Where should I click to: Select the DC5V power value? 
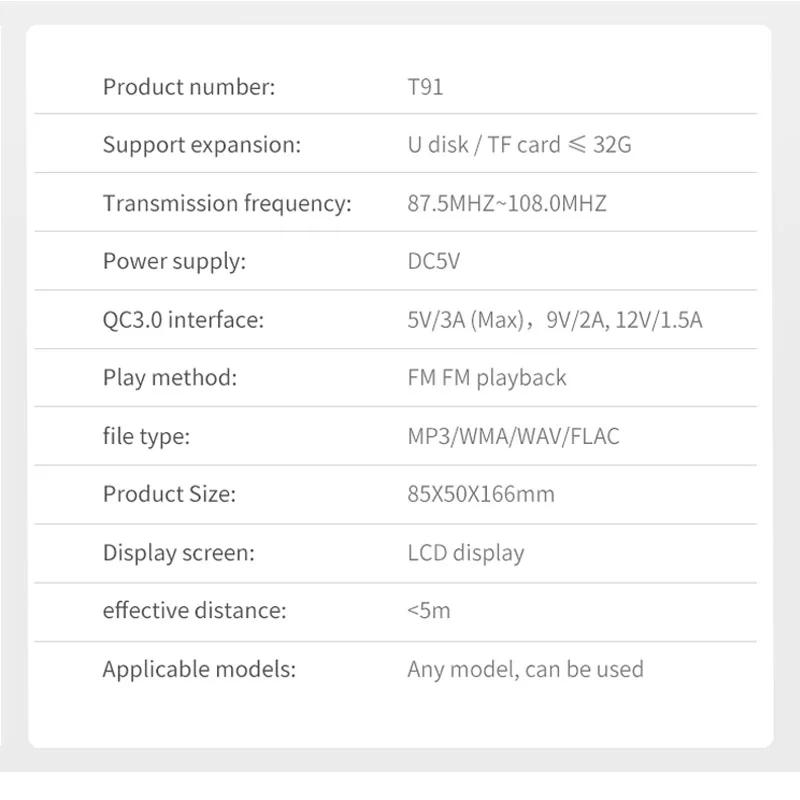pyautogui.click(x=435, y=262)
